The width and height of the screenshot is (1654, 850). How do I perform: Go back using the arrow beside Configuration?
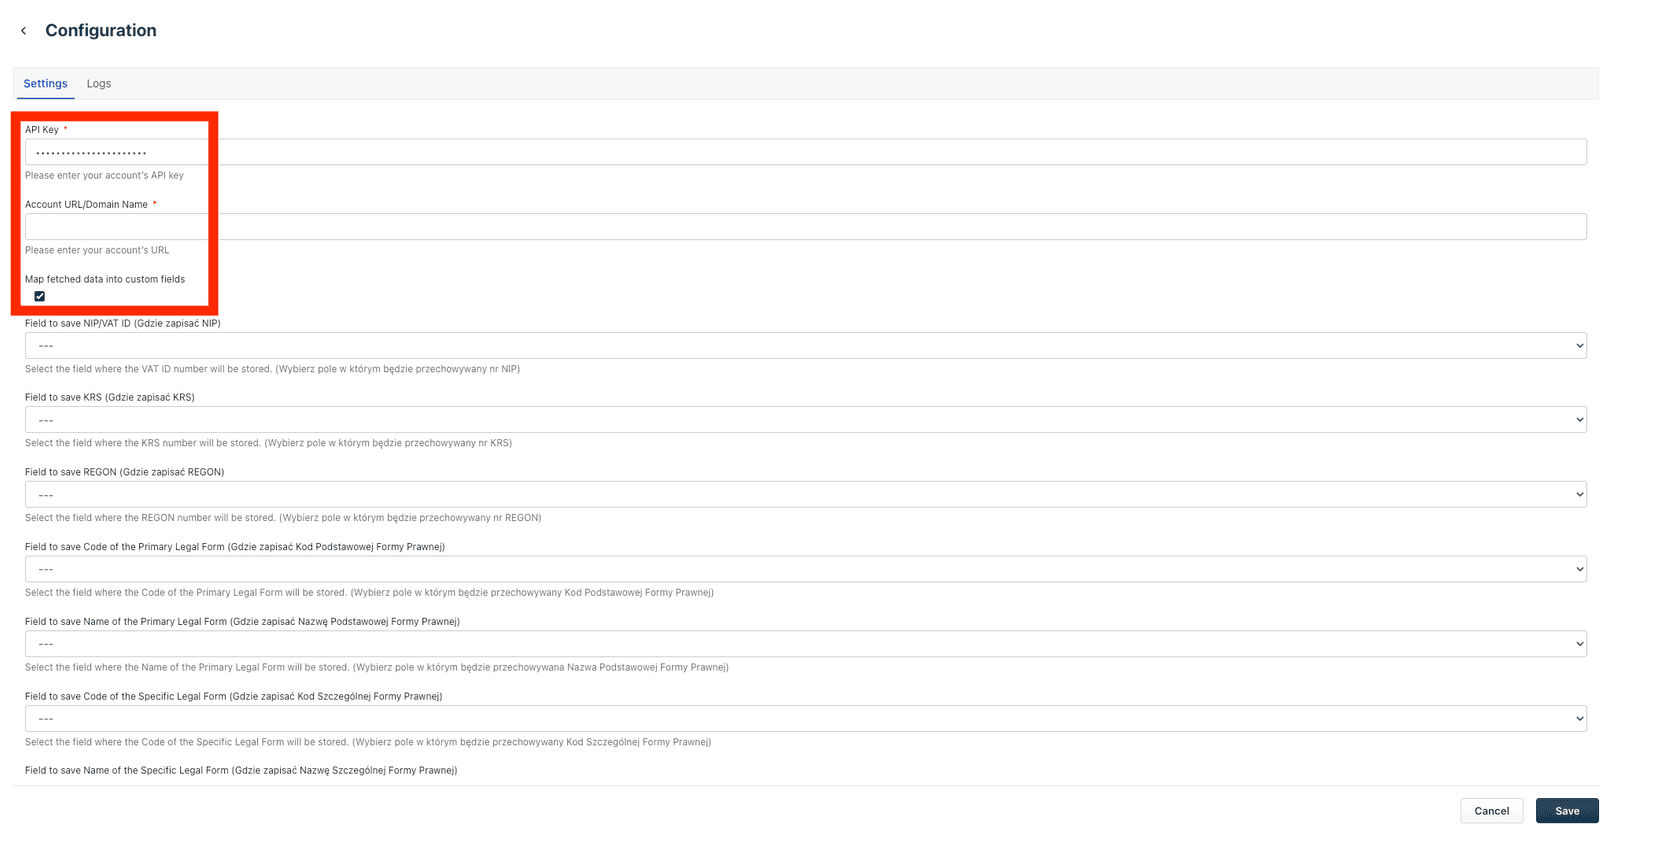[x=23, y=31]
